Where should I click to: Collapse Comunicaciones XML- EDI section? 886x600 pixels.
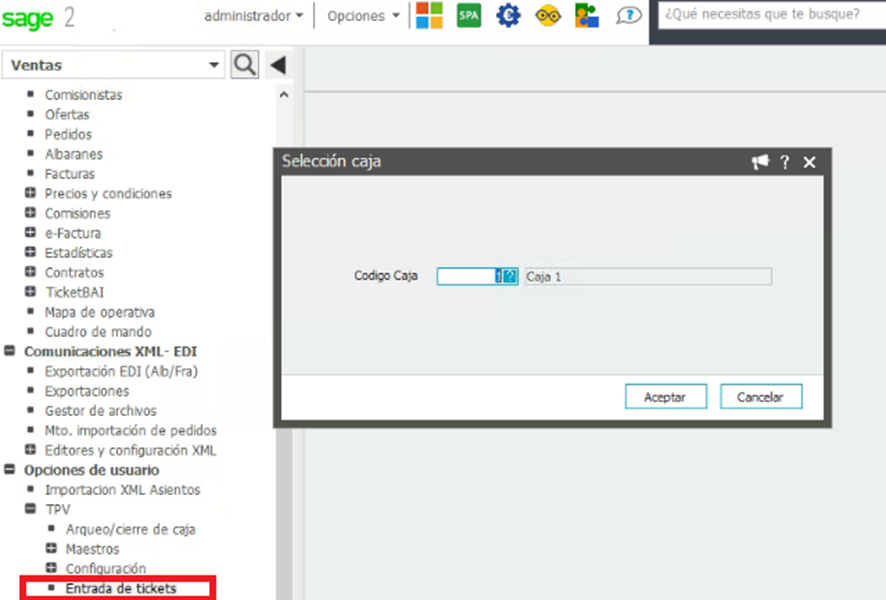tap(10, 351)
